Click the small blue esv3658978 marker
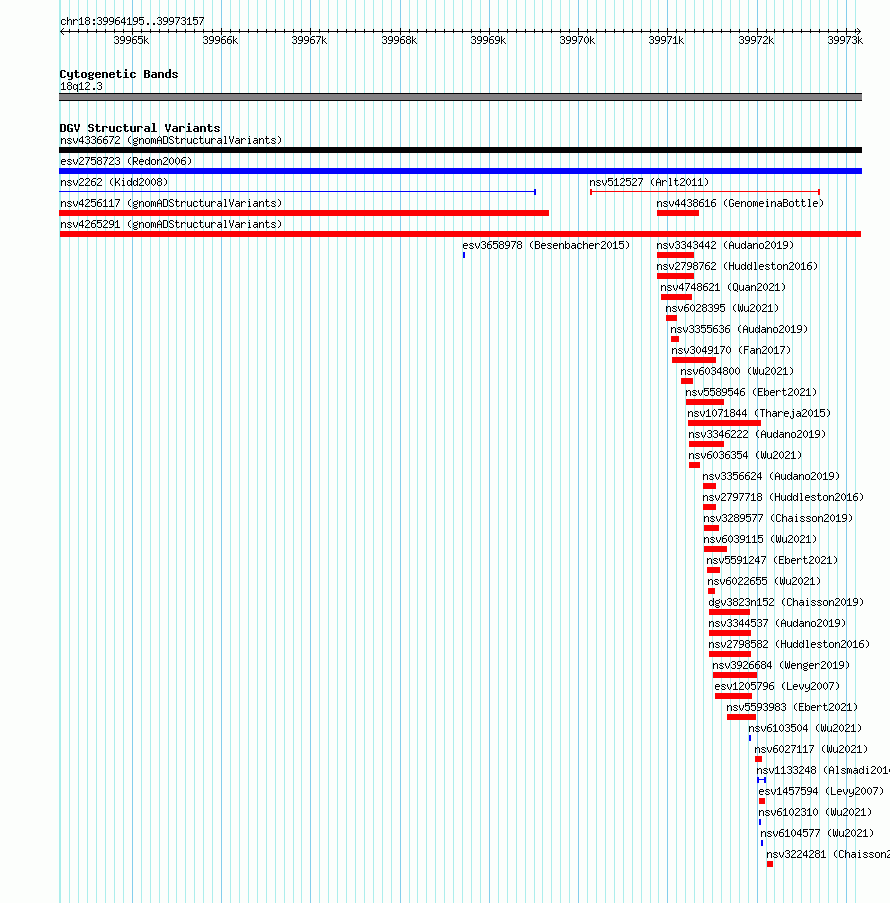This screenshot has width=890, height=903. (x=464, y=255)
